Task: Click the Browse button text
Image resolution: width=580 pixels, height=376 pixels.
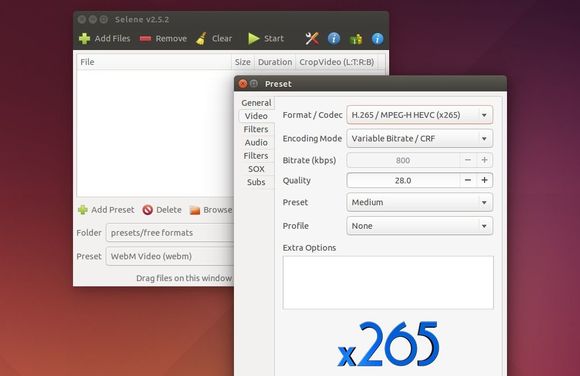Action: tap(218, 210)
